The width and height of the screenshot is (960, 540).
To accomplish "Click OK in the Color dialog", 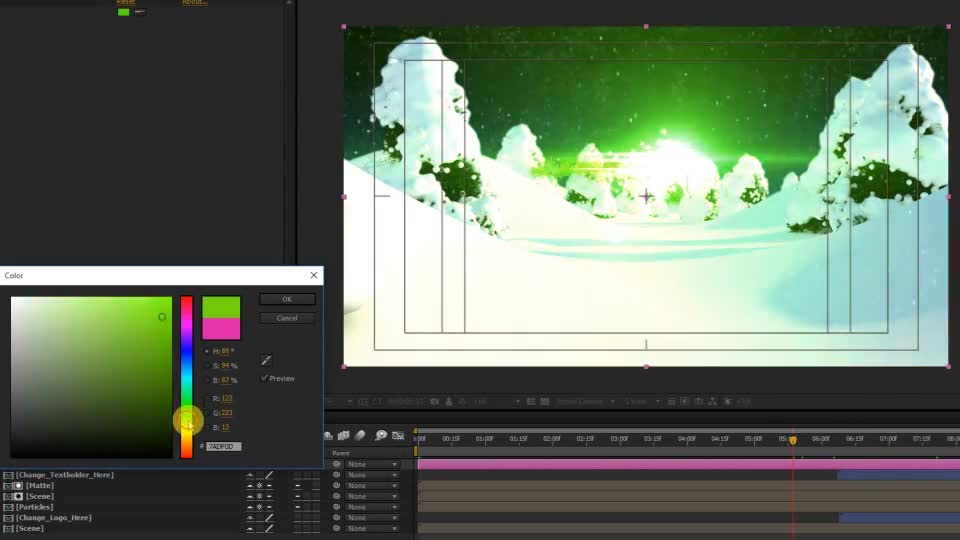I will tap(287, 299).
